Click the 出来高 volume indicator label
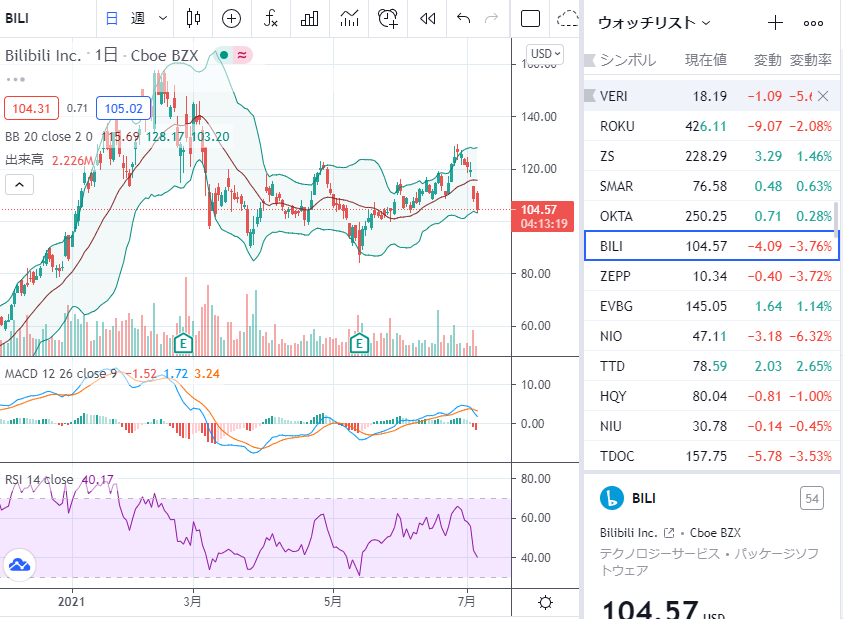The image size is (843, 619). point(24,160)
